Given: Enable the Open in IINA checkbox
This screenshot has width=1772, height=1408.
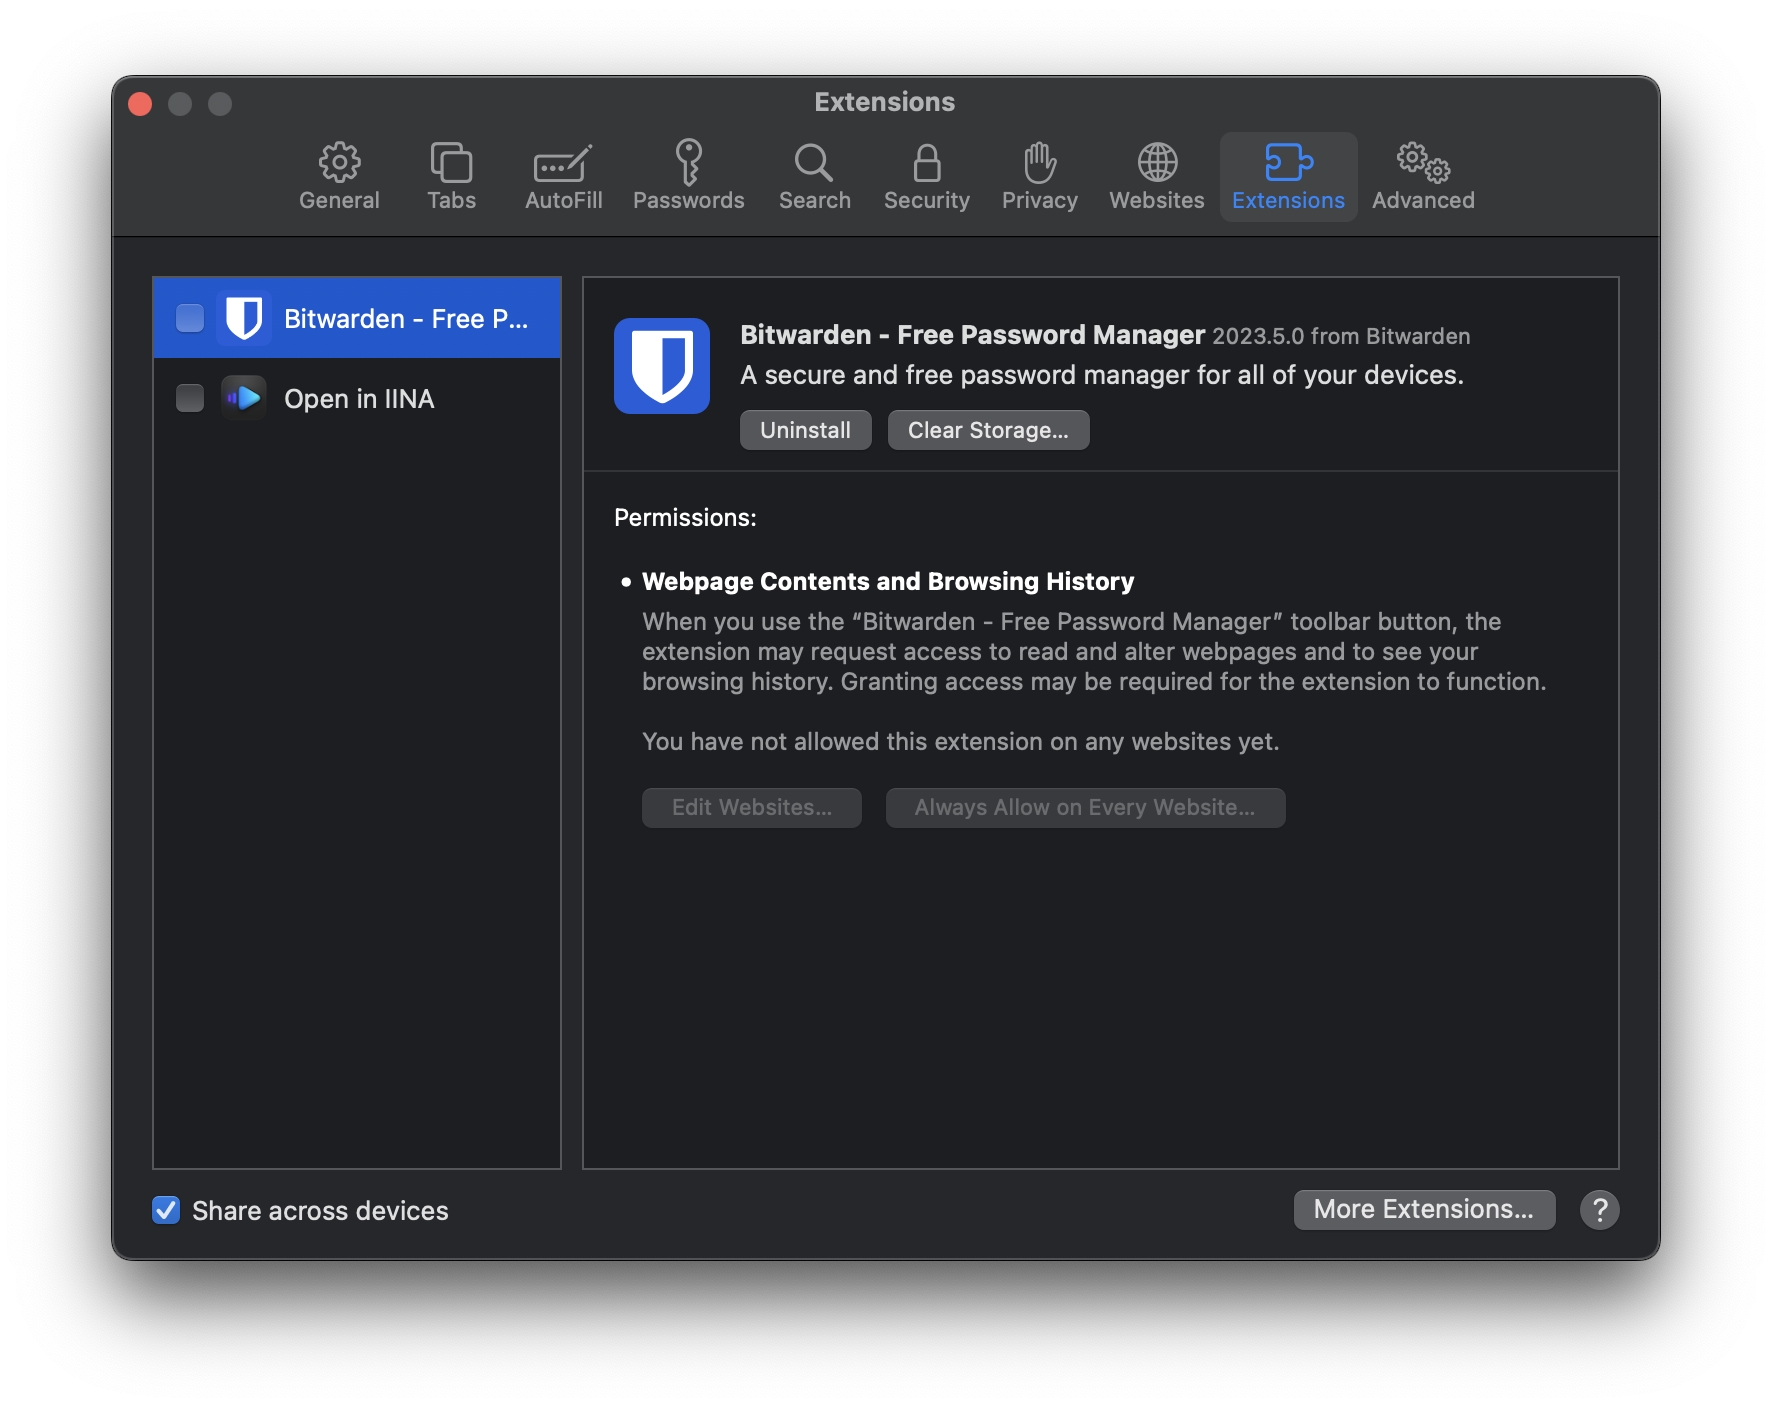Looking at the screenshot, I should coord(190,398).
